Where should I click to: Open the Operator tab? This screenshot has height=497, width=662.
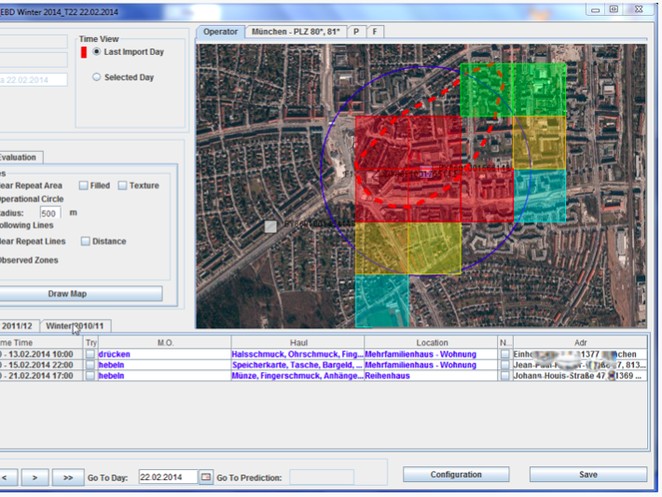220,32
